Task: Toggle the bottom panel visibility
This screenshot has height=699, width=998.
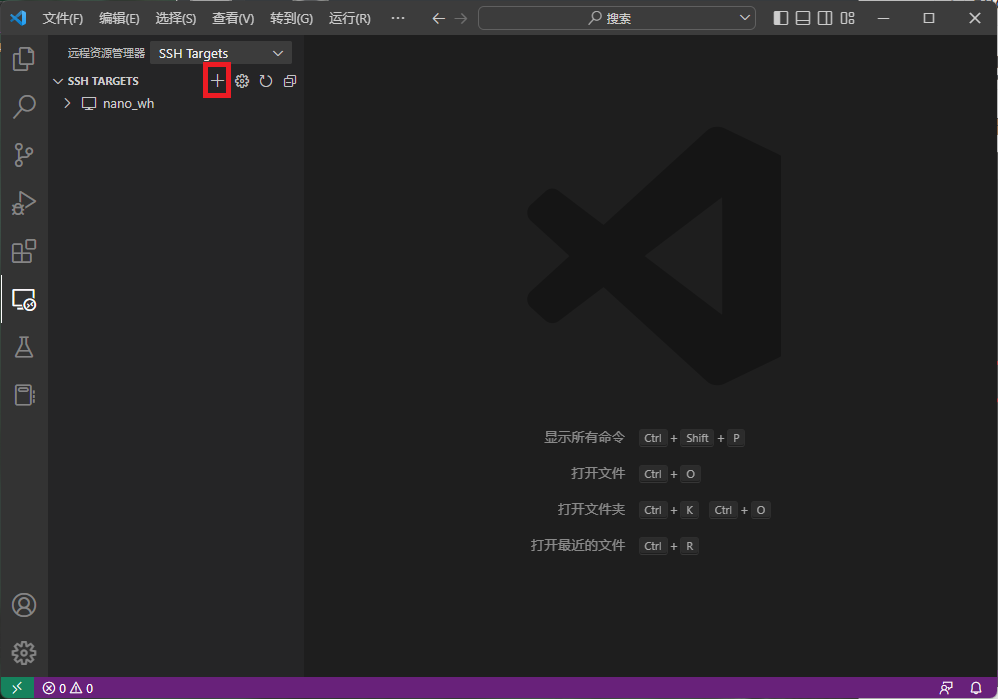Action: pyautogui.click(x=803, y=18)
